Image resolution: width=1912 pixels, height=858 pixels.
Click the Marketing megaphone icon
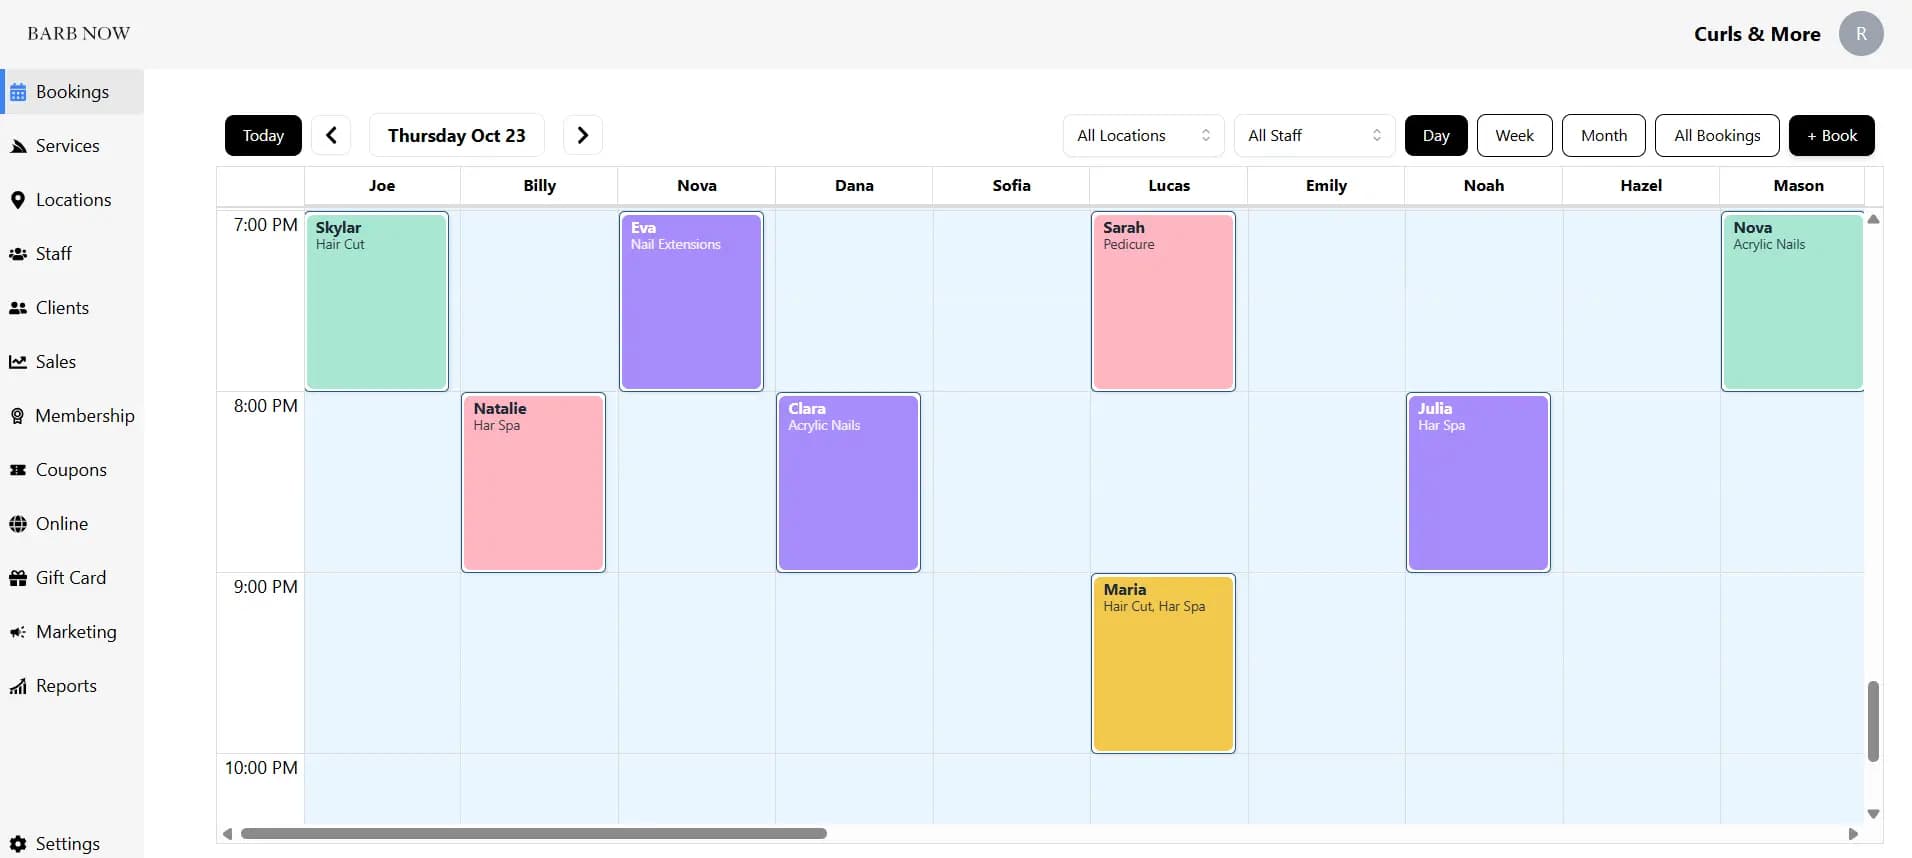coord(18,632)
